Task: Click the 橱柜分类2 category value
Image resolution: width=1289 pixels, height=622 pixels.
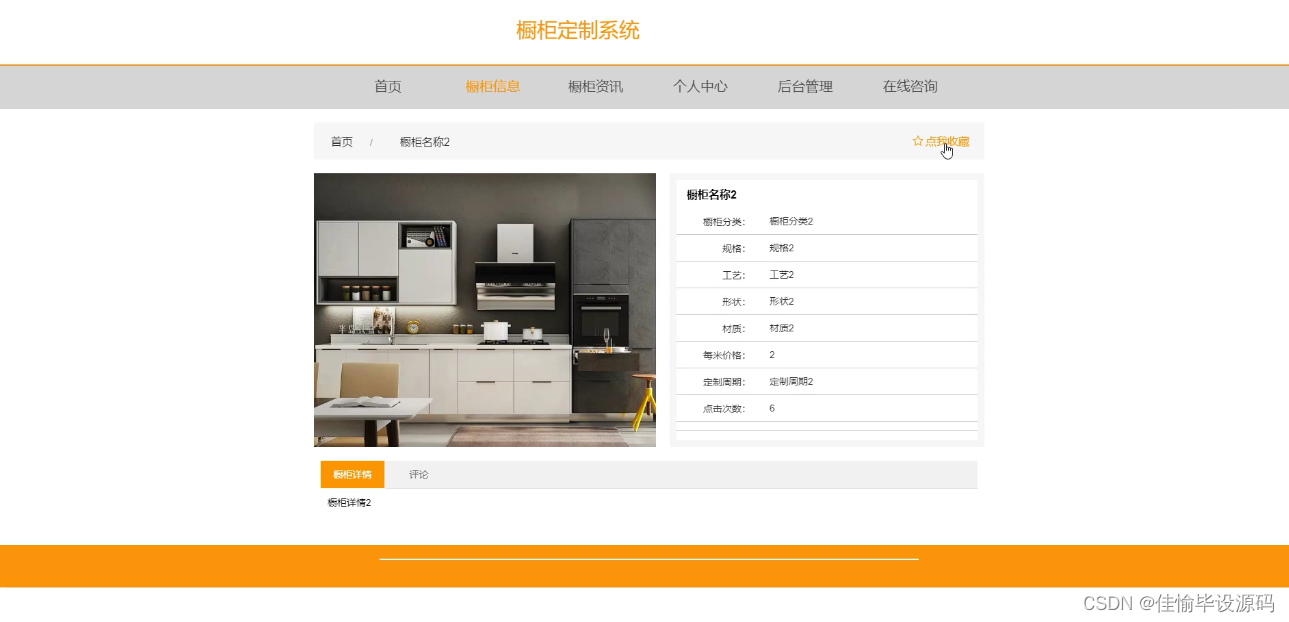Action: (789, 221)
